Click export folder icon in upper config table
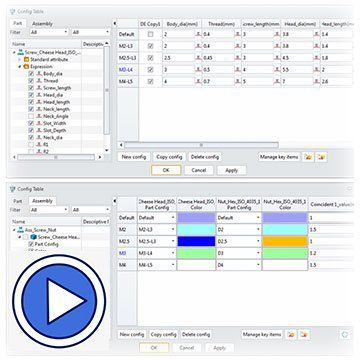The image size is (360, 360). coord(321,157)
